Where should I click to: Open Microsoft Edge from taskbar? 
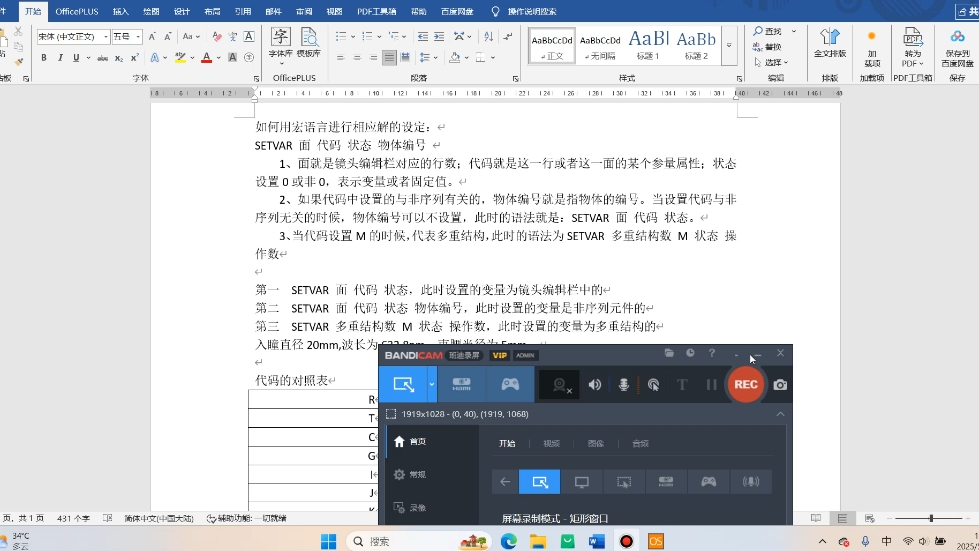click(x=508, y=541)
